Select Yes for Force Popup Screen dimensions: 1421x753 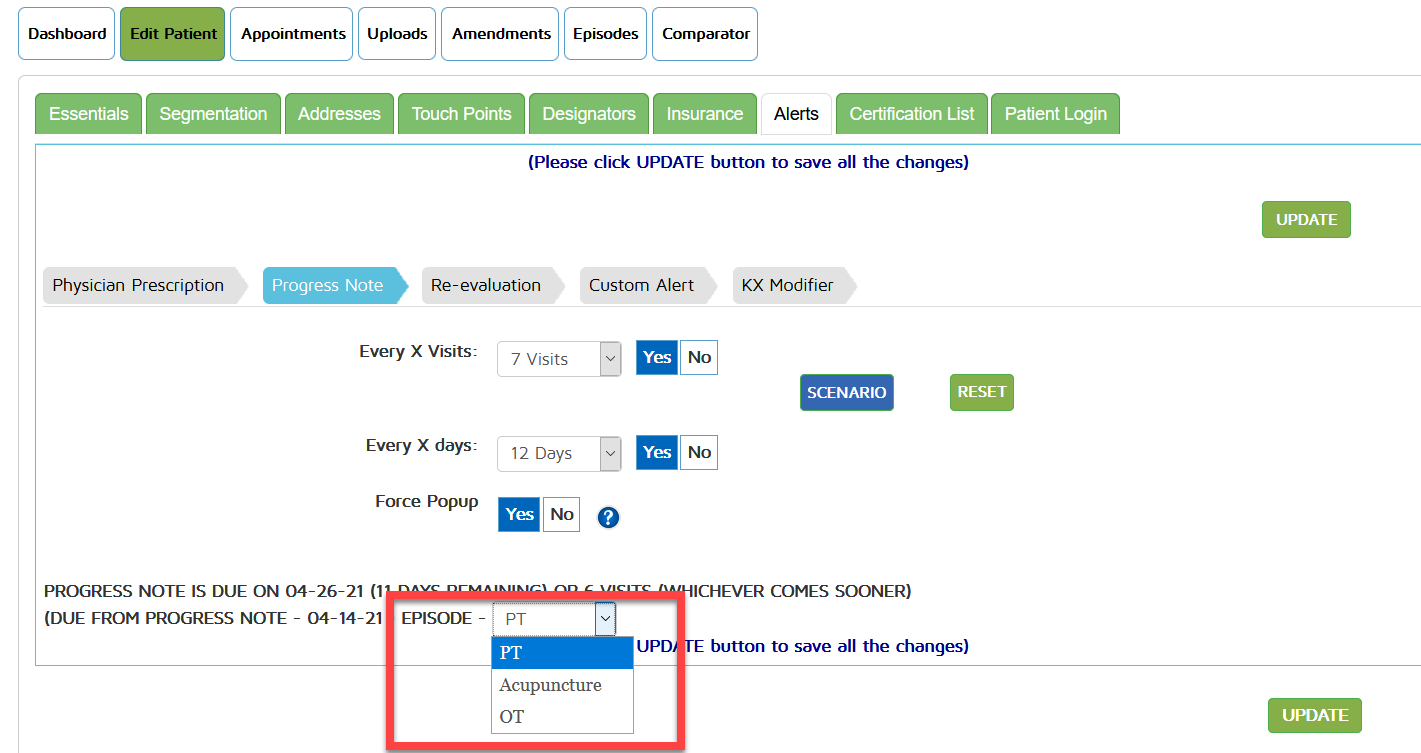(x=519, y=515)
